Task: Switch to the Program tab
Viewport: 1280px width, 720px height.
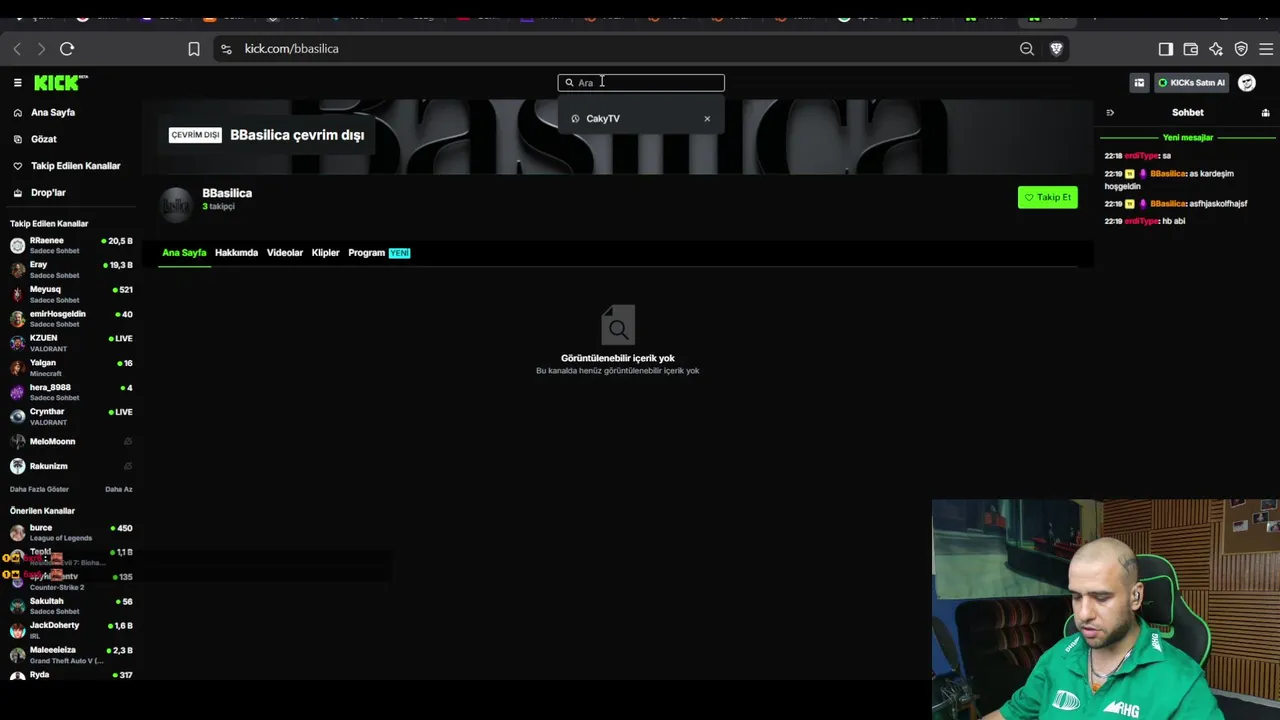Action: pos(379,253)
